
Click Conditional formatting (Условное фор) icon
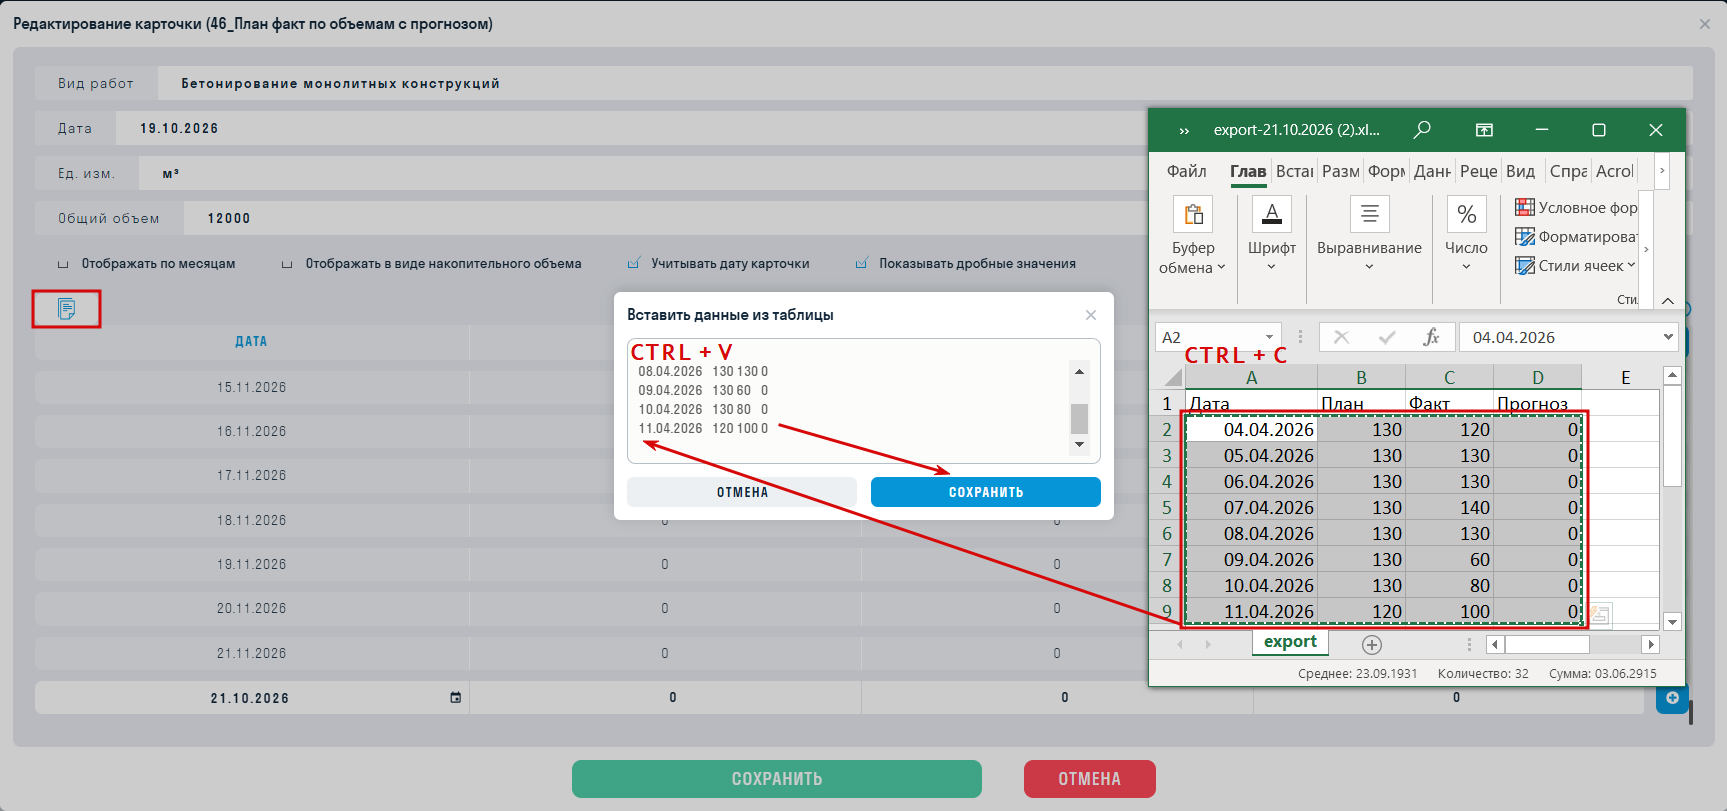pyautogui.click(x=1525, y=207)
